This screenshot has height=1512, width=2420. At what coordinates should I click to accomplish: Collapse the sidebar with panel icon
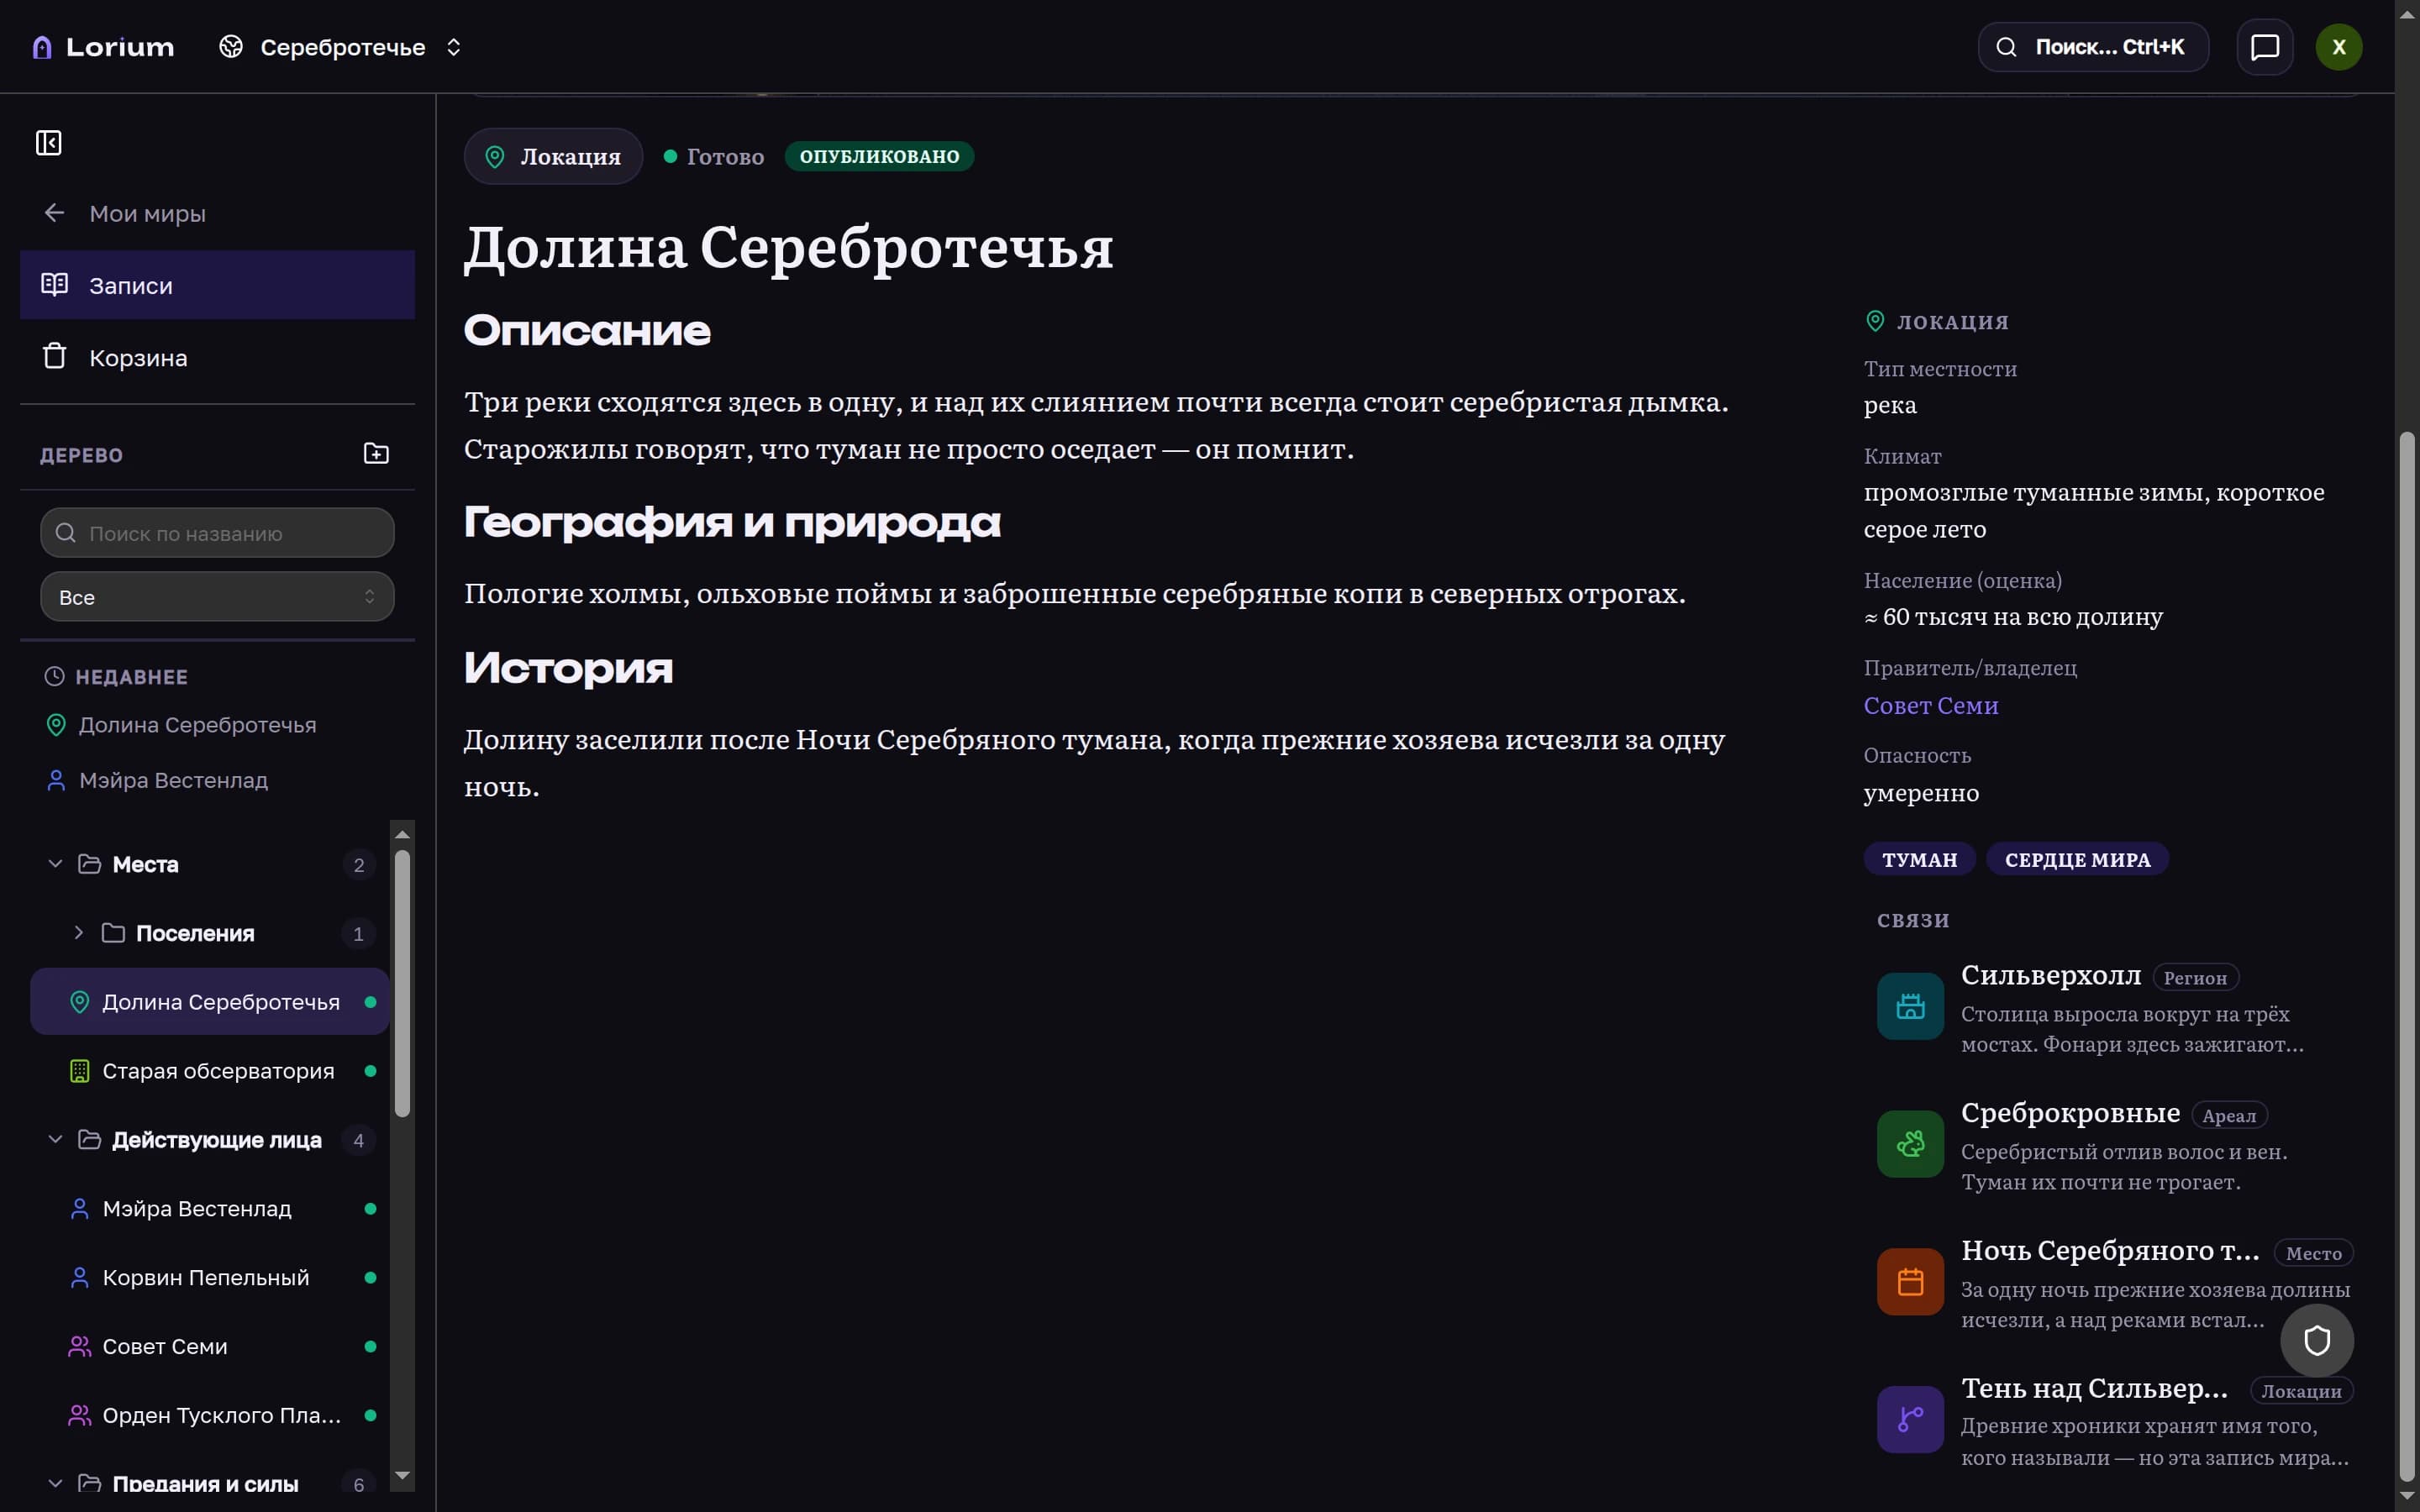(x=49, y=143)
